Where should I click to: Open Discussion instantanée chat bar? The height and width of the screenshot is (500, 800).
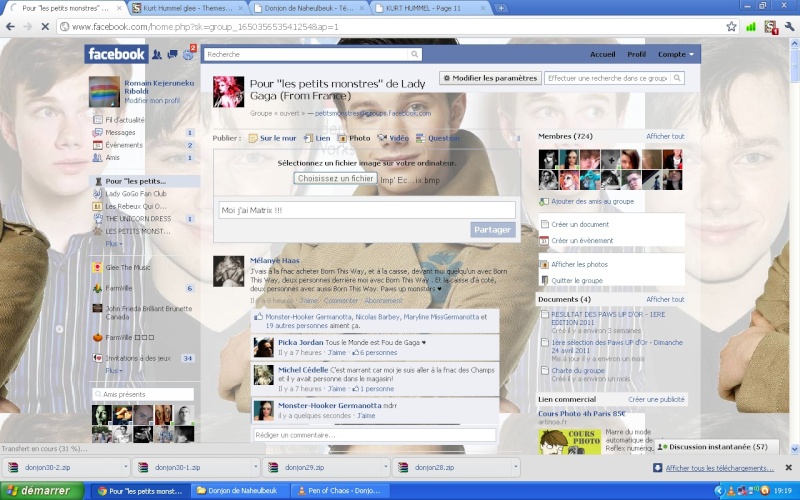[717, 446]
